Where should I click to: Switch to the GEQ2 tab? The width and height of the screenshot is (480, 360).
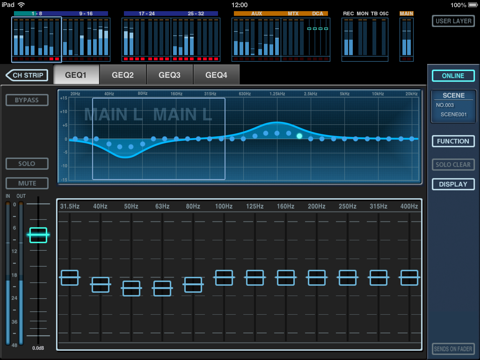[123, 75]
